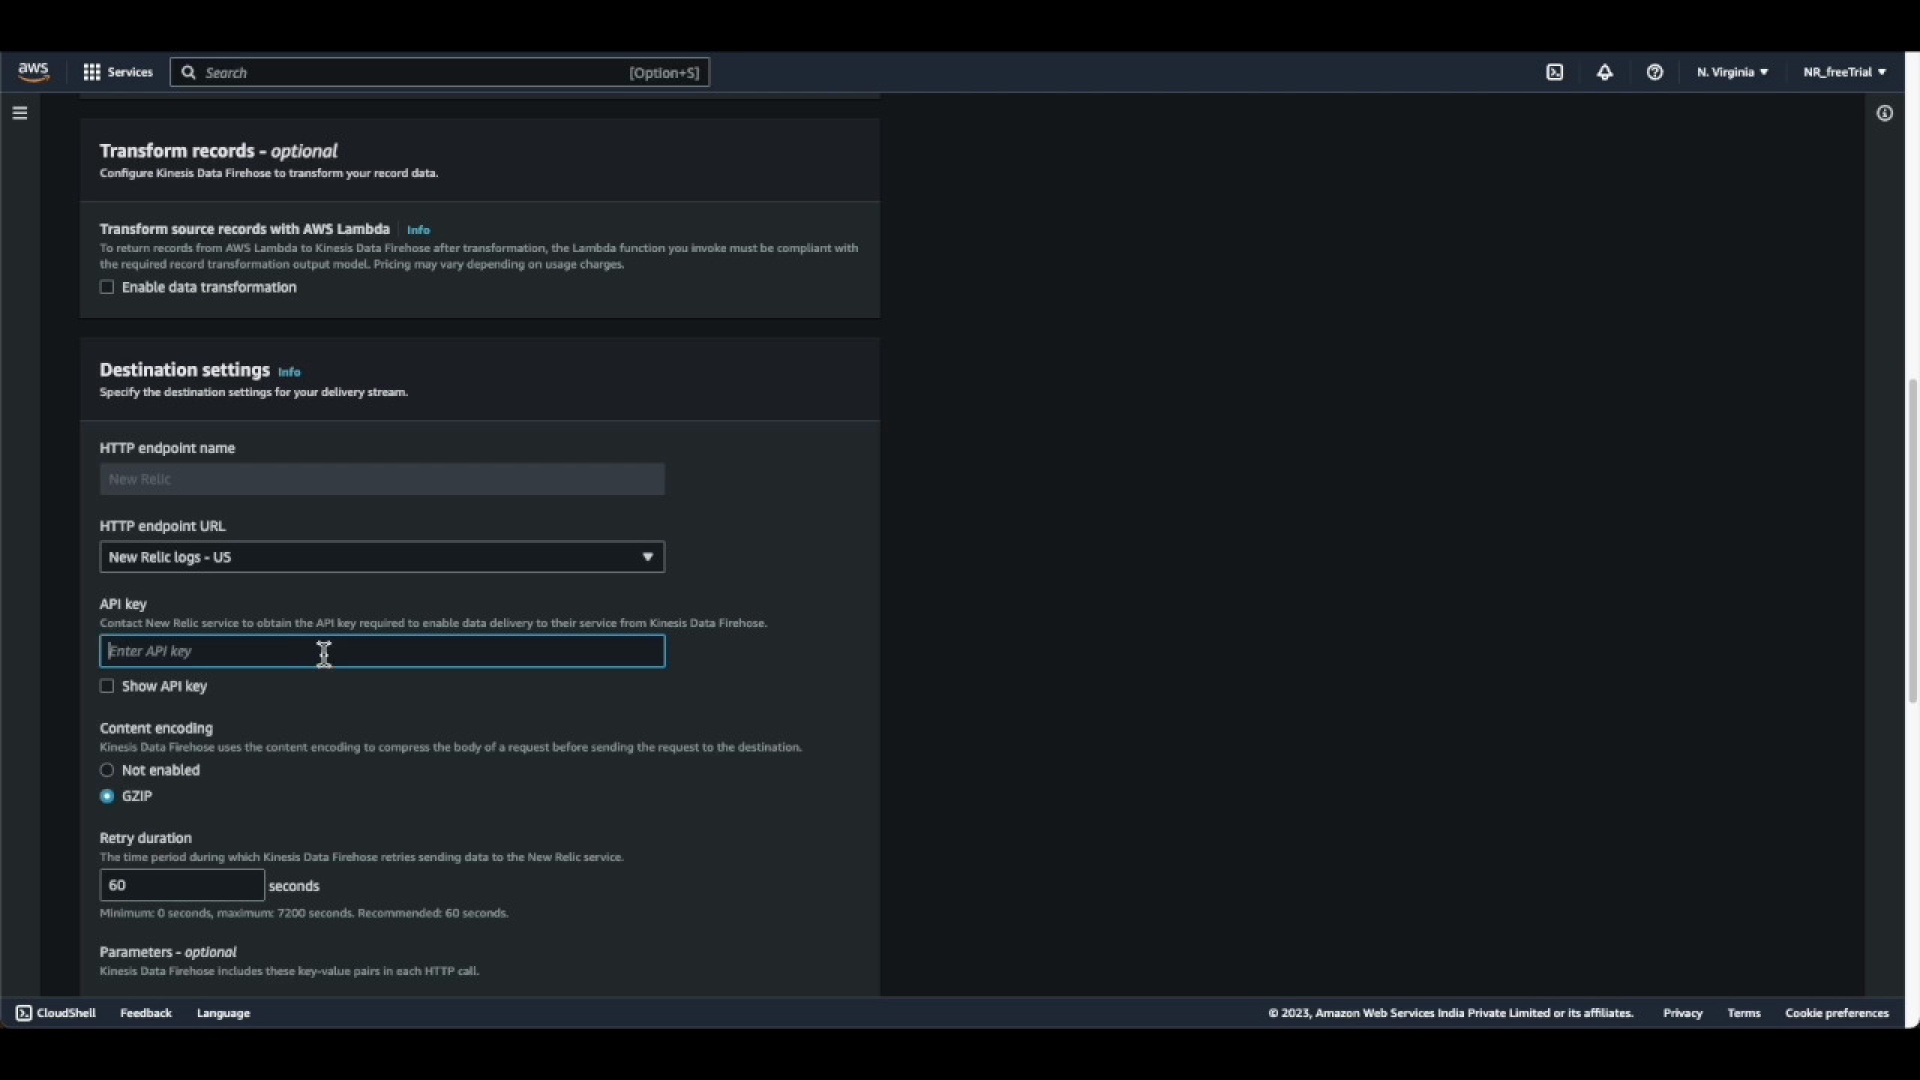The image size is (1920, 1080).
Task: Select Not enabled content encoding
Action: (107, 770)
